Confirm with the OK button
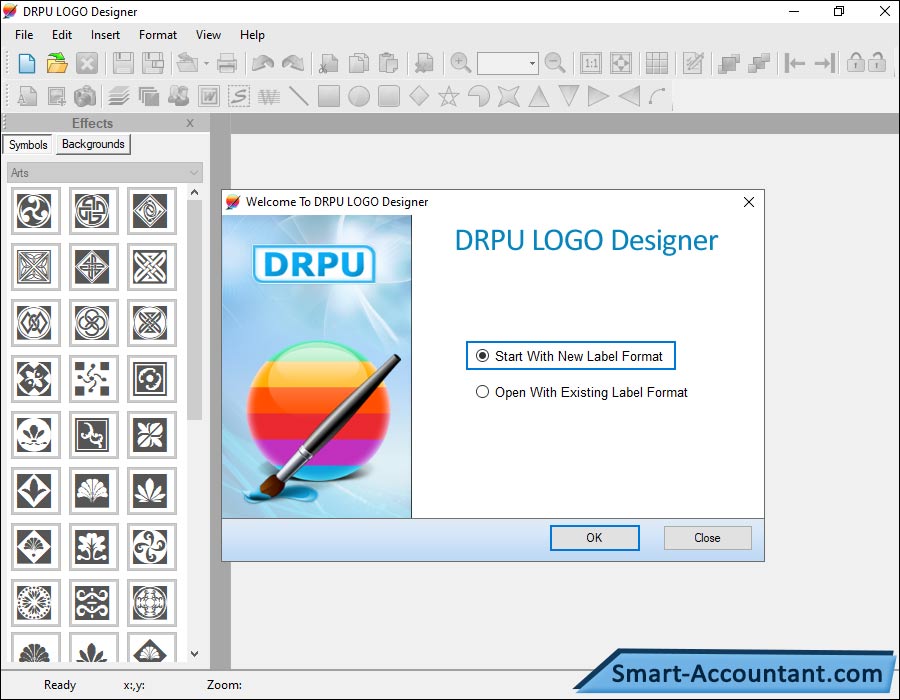The image size is (900, 700). (594, 538)
